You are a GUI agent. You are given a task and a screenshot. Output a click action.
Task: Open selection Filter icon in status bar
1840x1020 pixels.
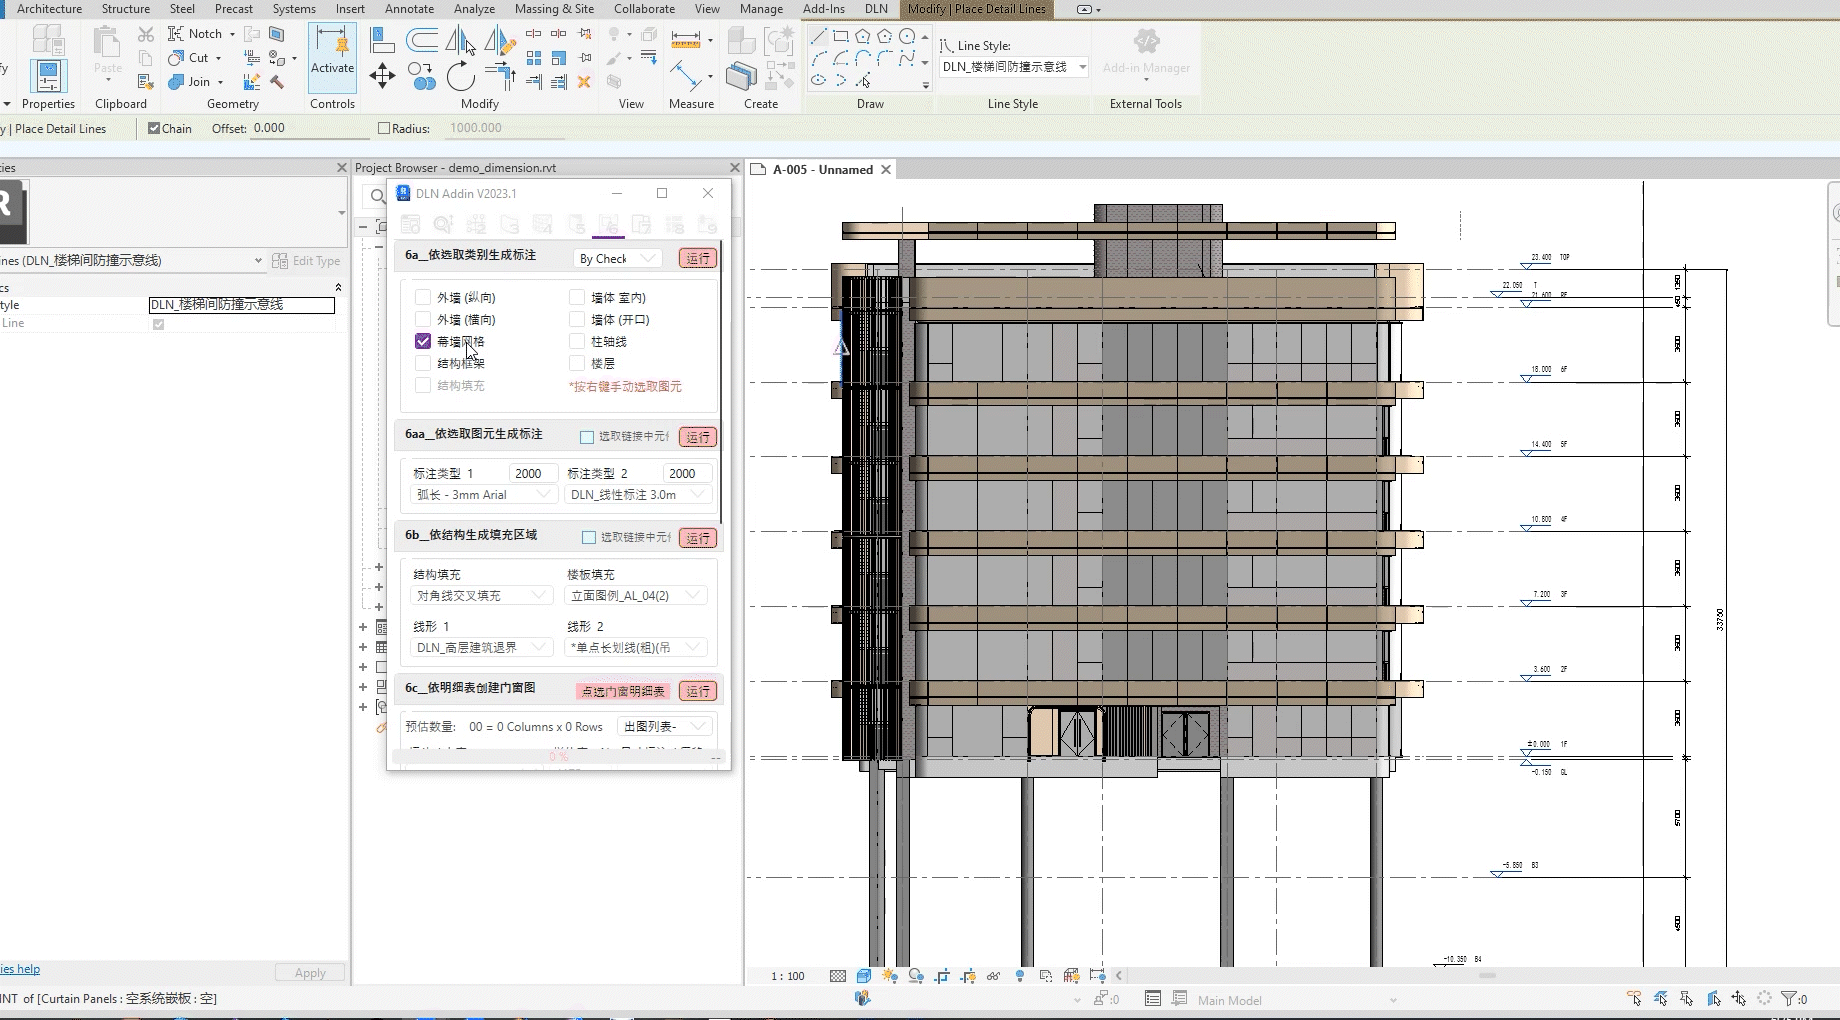click(1789, 998)
